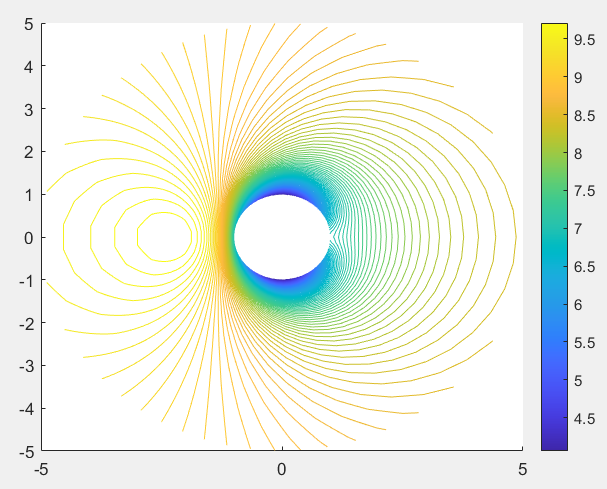This screenshot has width=607, height=489.
Task: Select the colorbar tick label 7
Action: (579, 229)
